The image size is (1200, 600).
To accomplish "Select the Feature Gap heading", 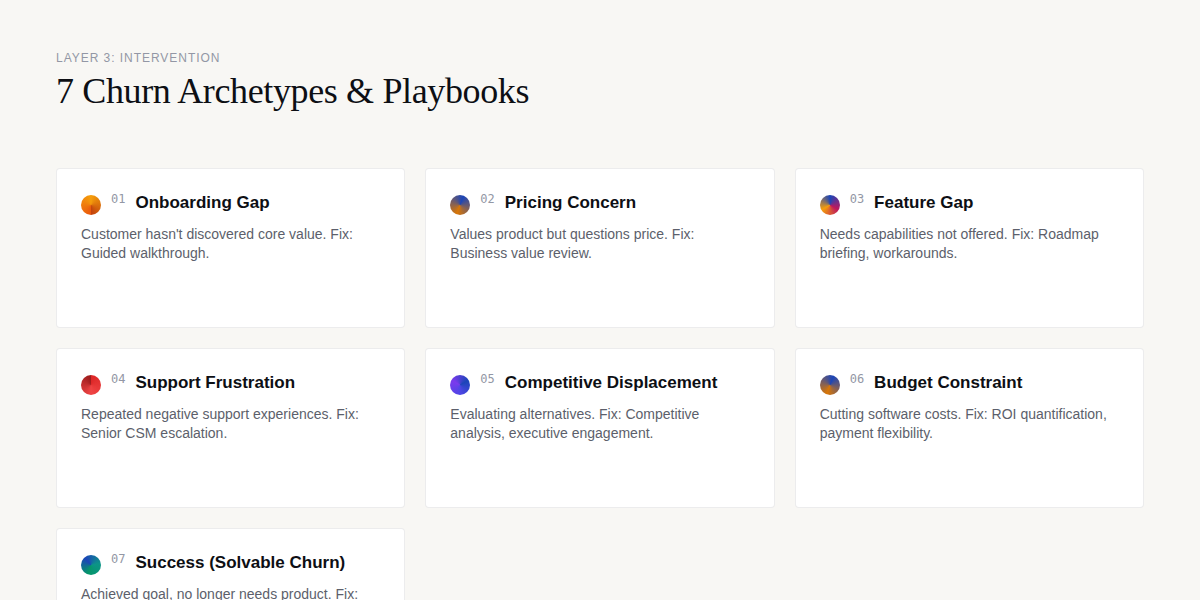I will [923, 202].
